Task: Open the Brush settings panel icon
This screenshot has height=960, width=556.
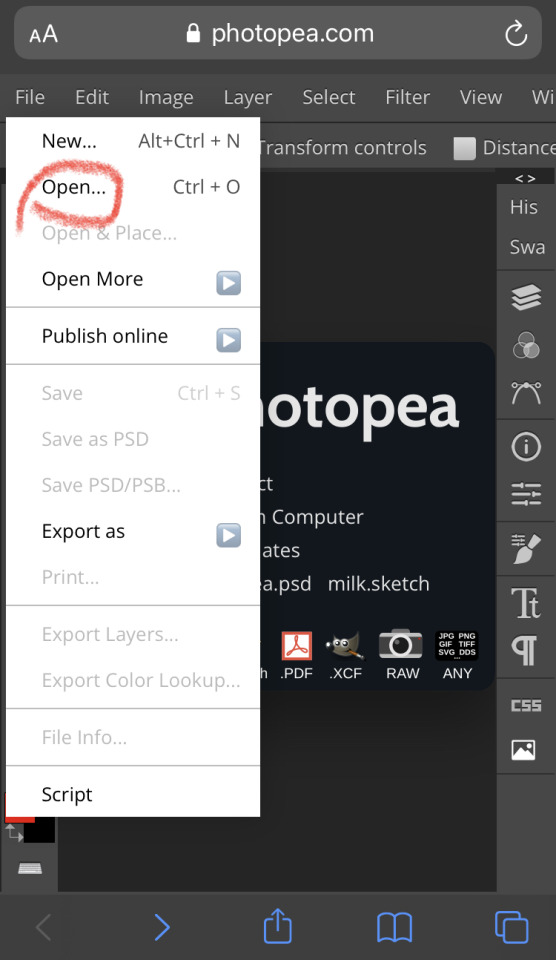Action: (x=526, y=548)
